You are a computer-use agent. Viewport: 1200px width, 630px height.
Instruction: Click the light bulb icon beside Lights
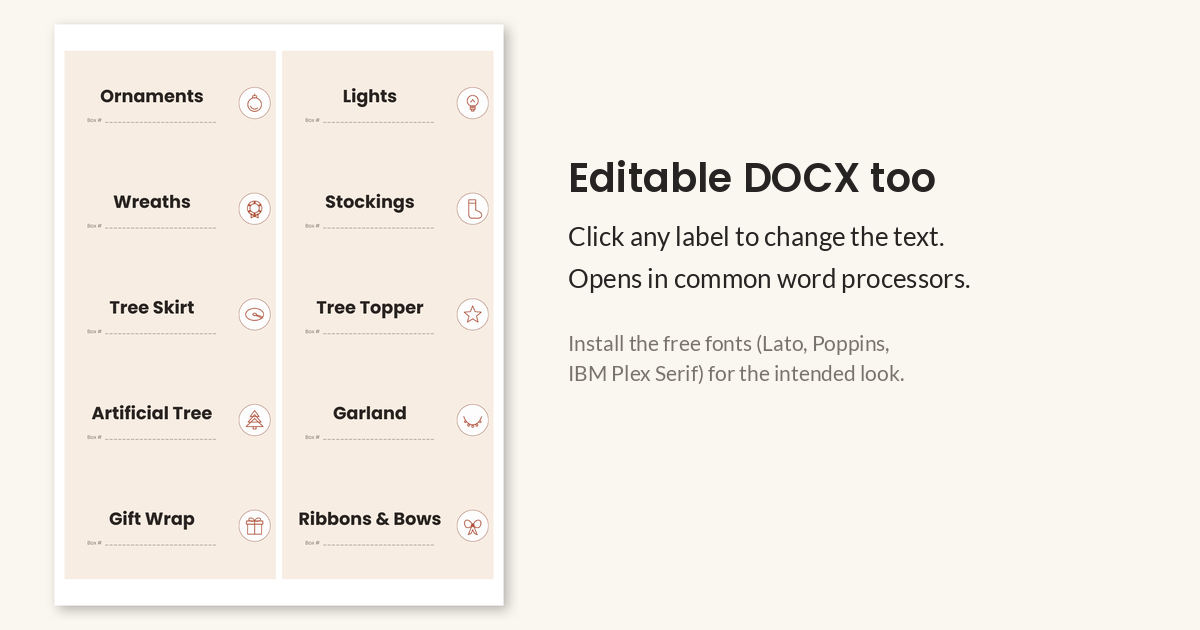(473, 103)
